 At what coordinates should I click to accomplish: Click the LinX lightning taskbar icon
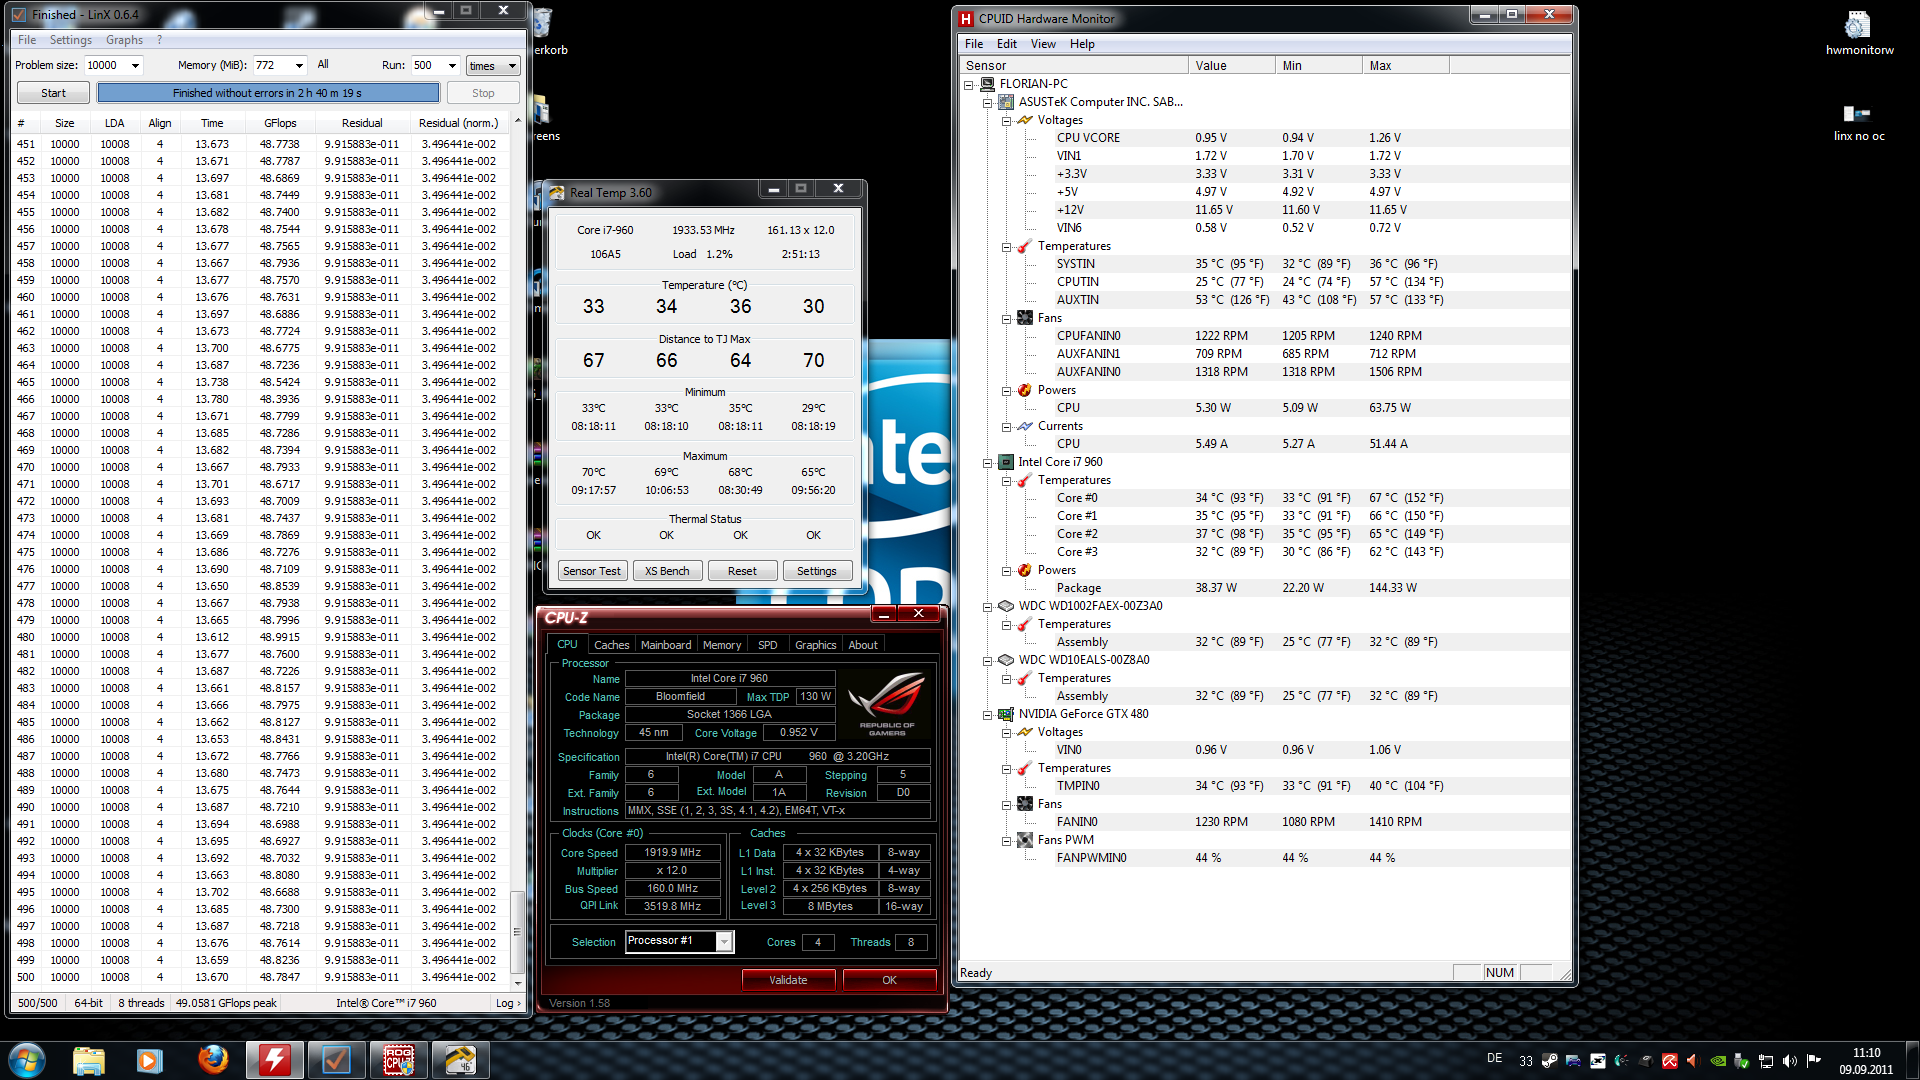pyautogui.click(x=274, y=1060)
